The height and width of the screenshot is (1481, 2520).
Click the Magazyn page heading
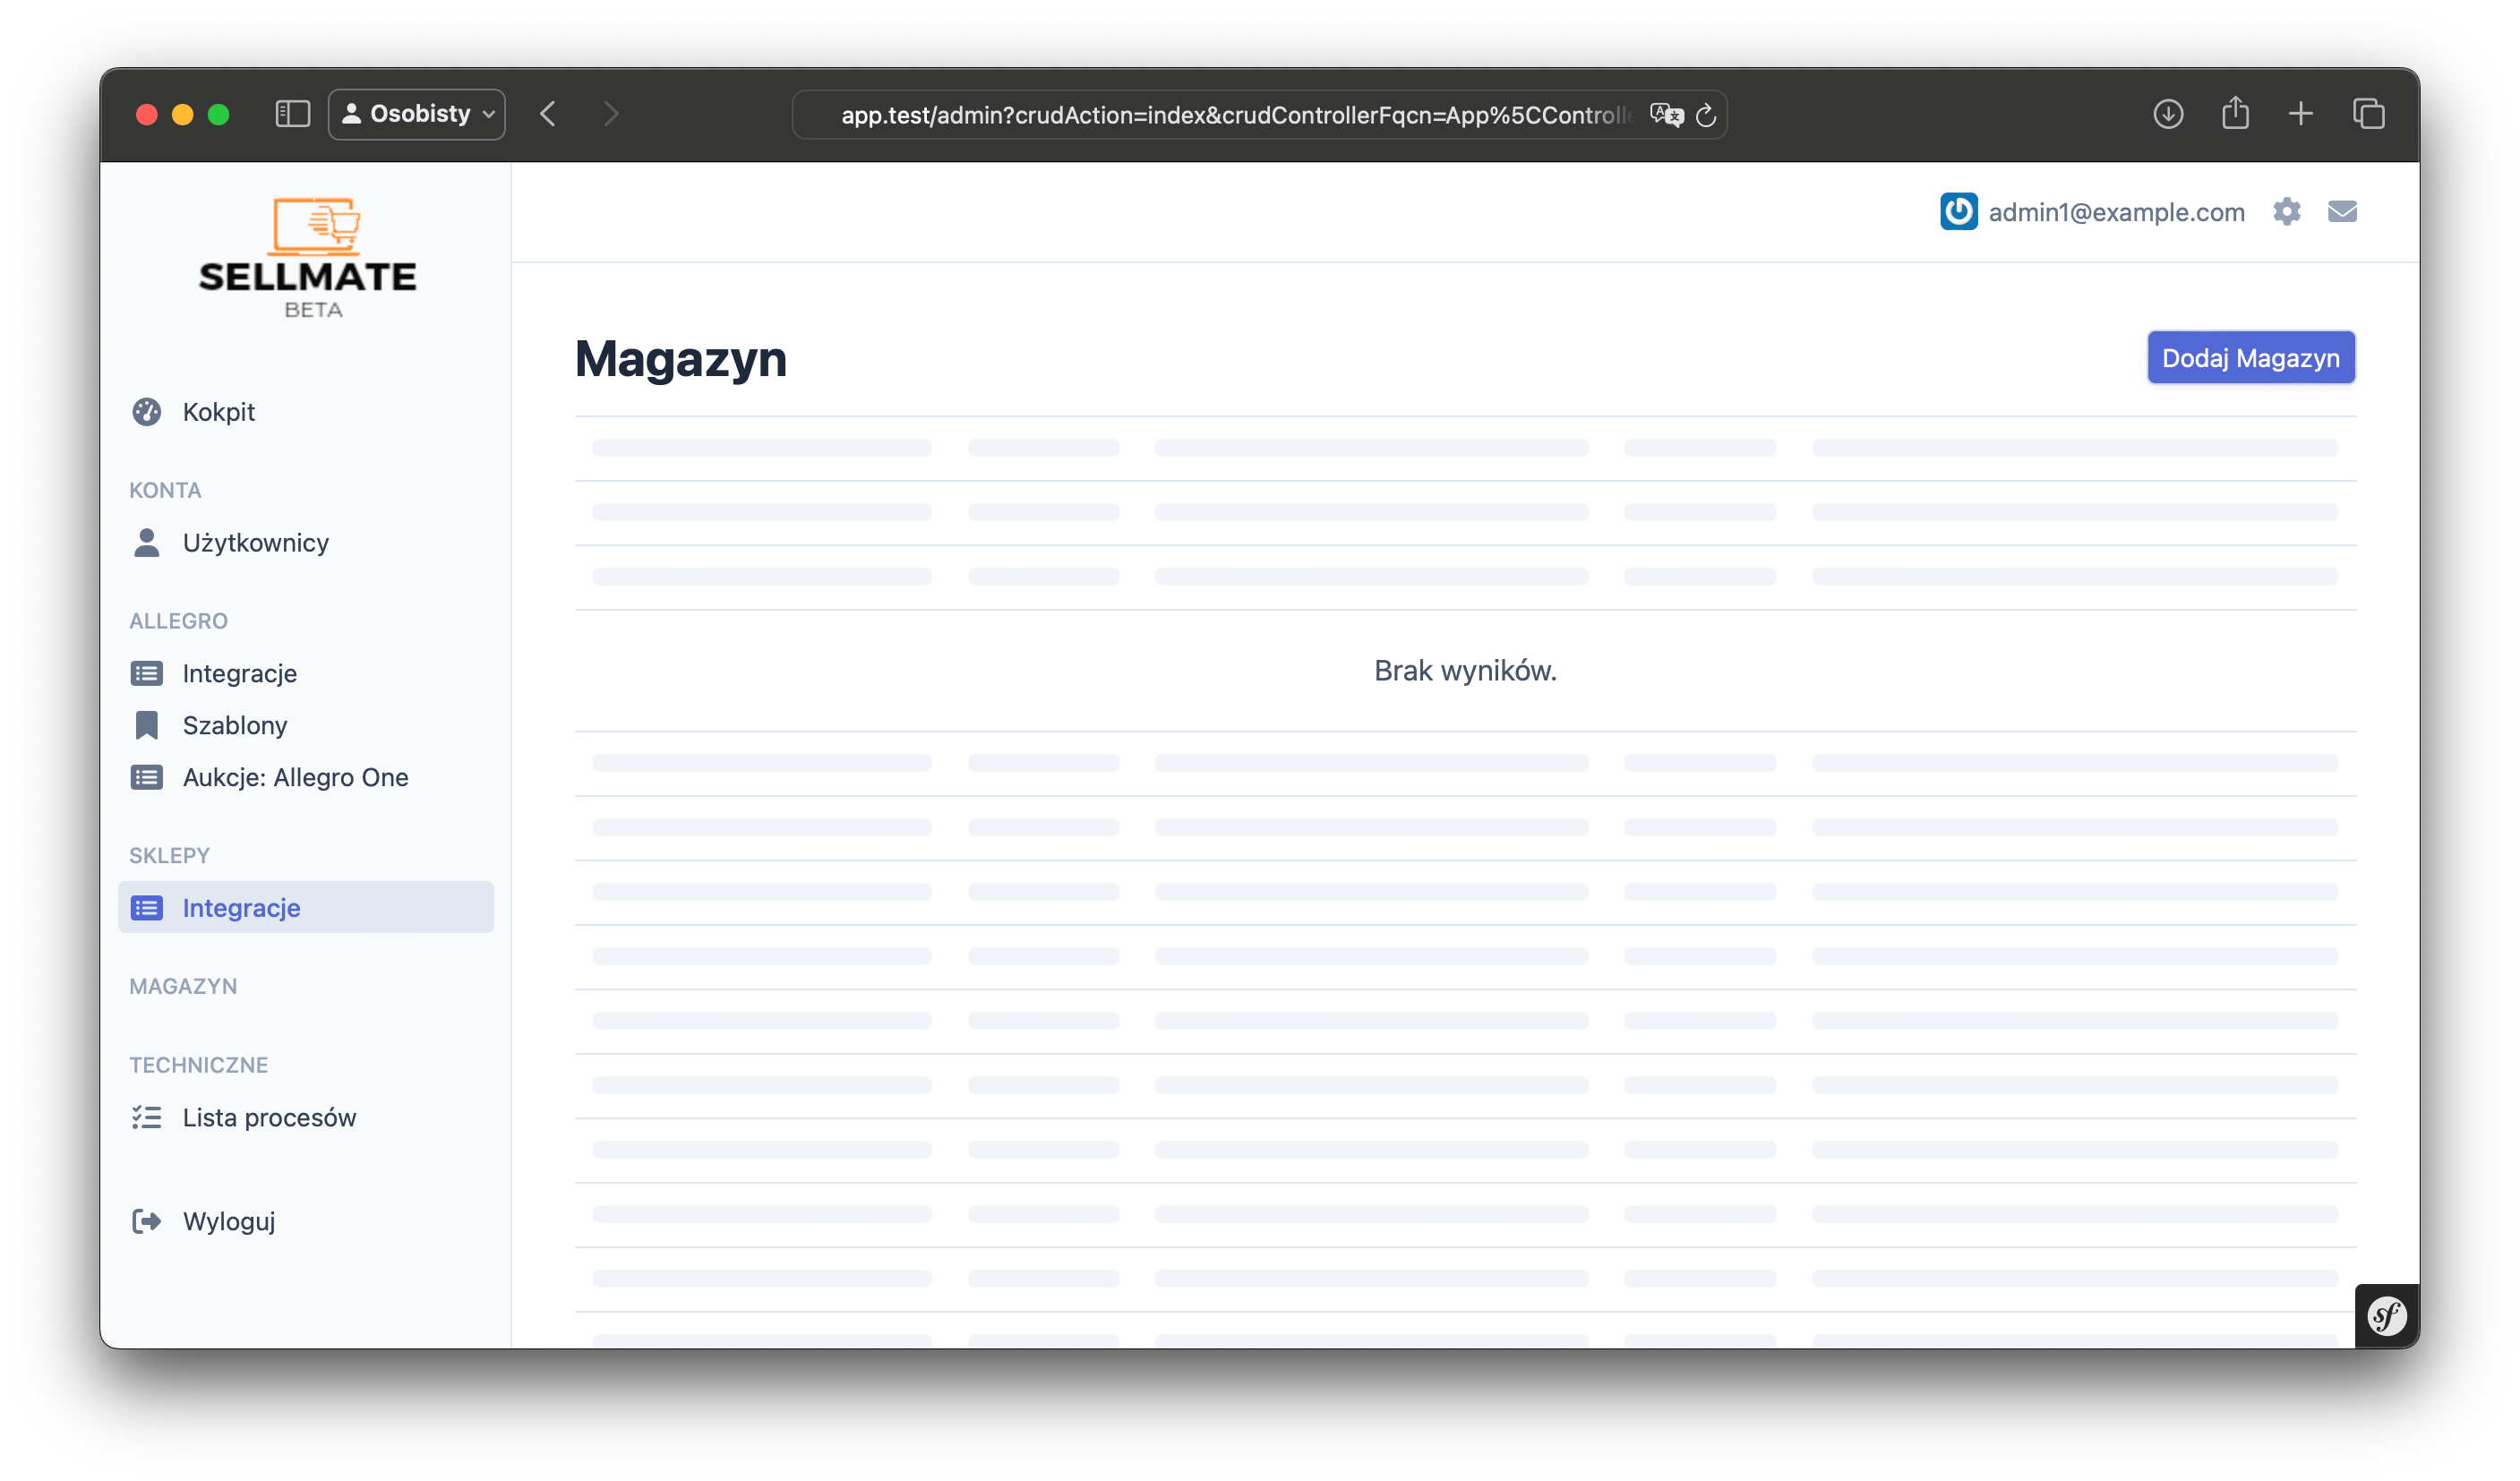[x=681, y=359]
